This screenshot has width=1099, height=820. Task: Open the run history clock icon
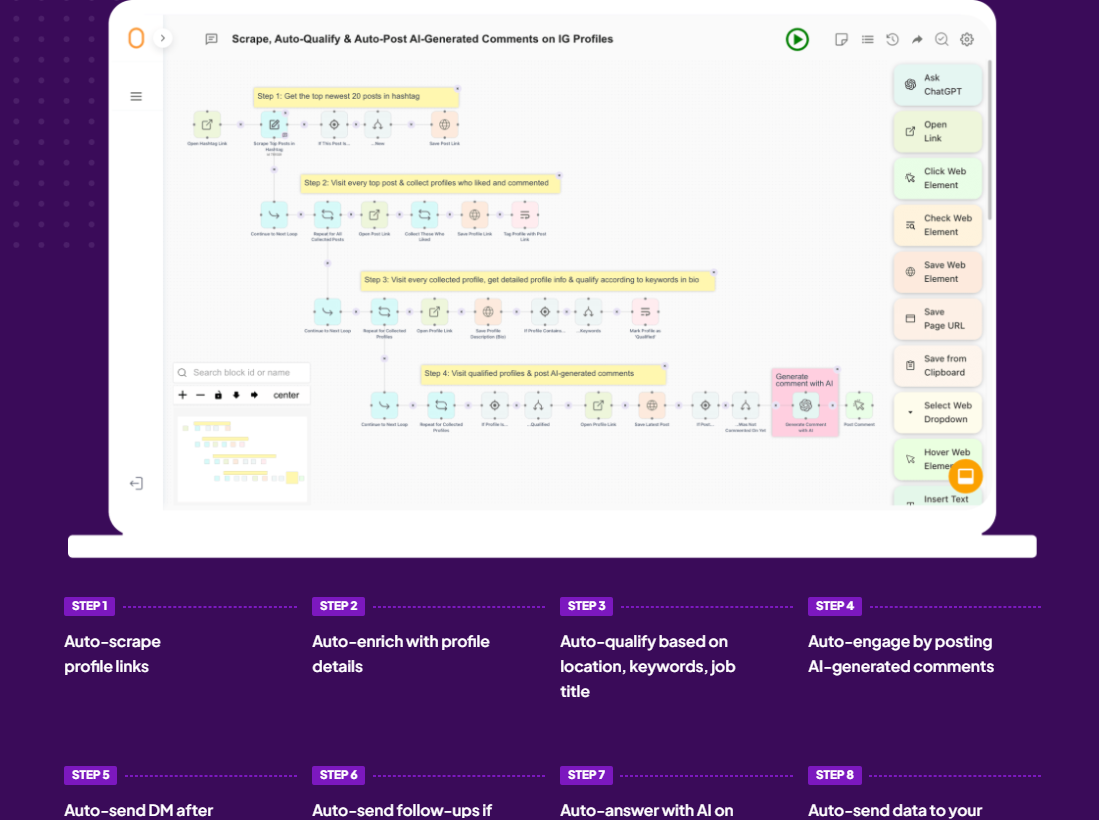892,39
